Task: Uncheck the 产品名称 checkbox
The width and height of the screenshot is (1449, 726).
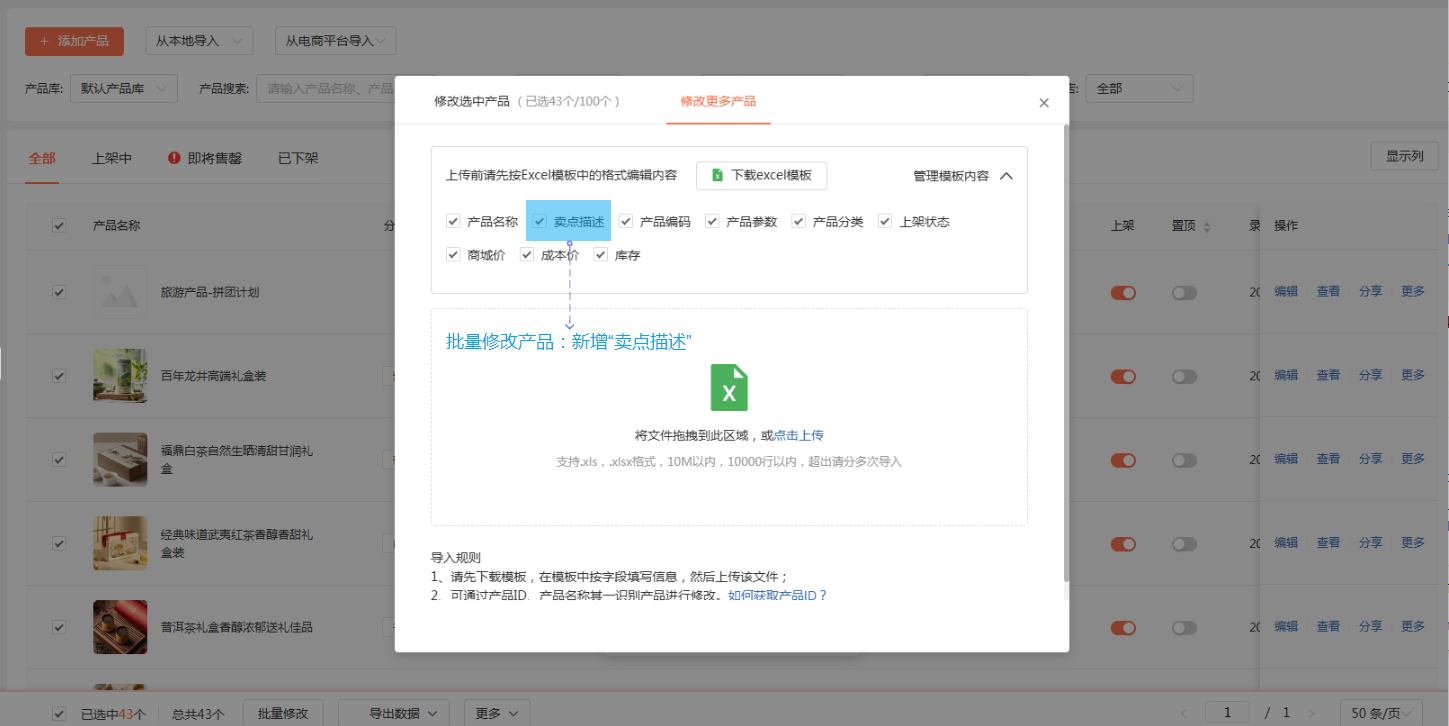Action: click(x=453, y=221)
